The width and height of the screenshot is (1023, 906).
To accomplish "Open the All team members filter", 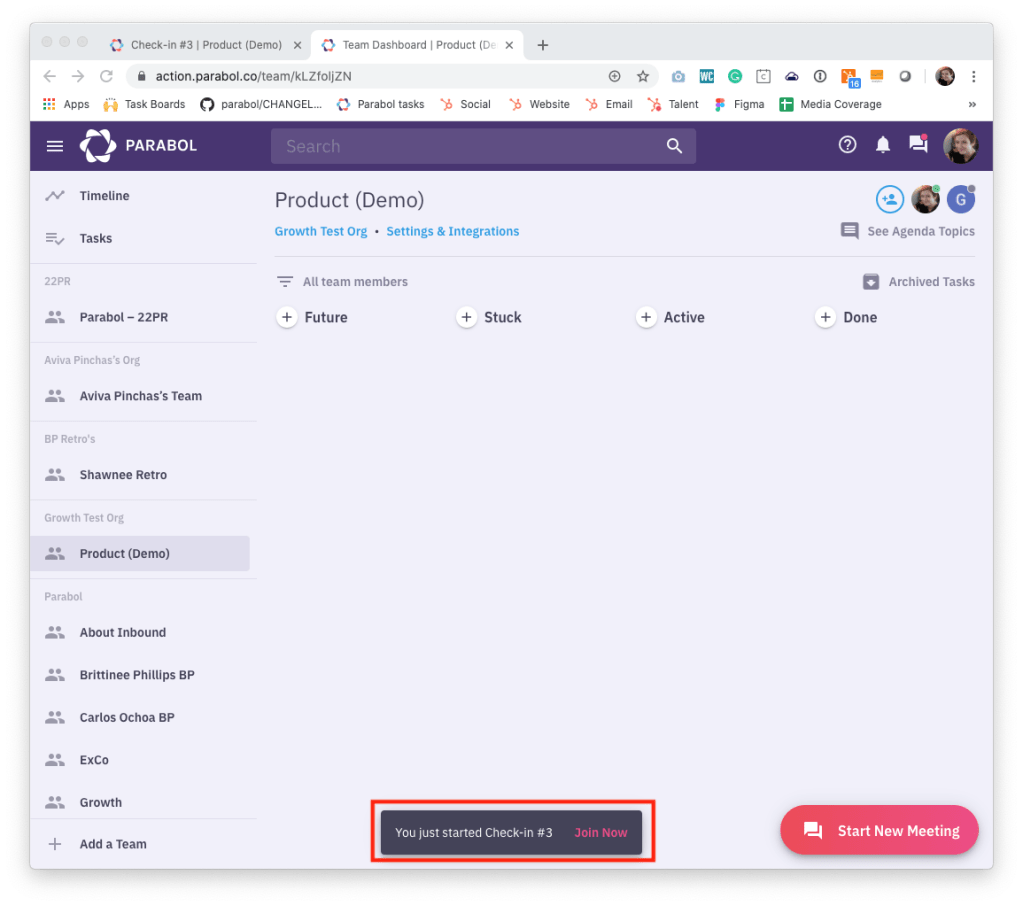I will pyautogui.click(x=355, y=282).
